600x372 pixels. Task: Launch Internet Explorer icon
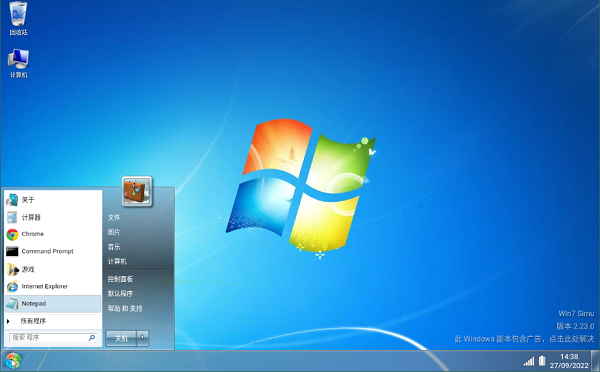pyautogui.click(x=12, y=286)
